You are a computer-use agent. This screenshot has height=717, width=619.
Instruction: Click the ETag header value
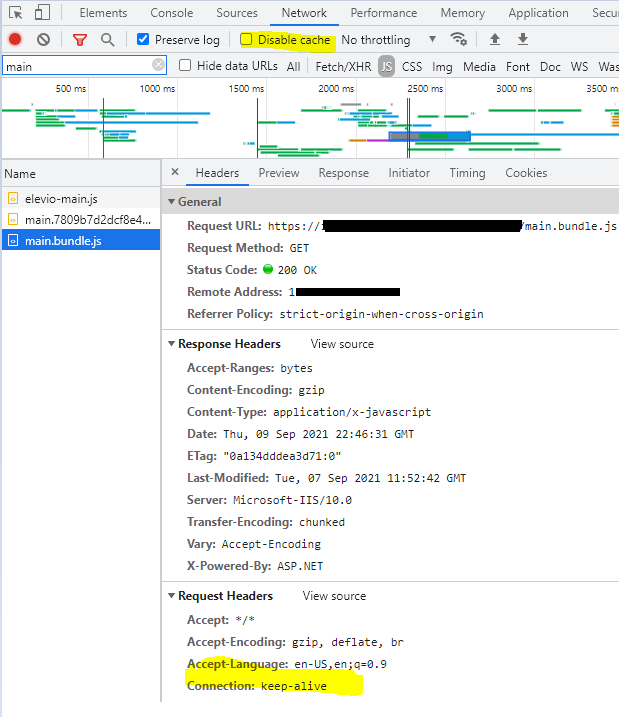click(282, 456)
